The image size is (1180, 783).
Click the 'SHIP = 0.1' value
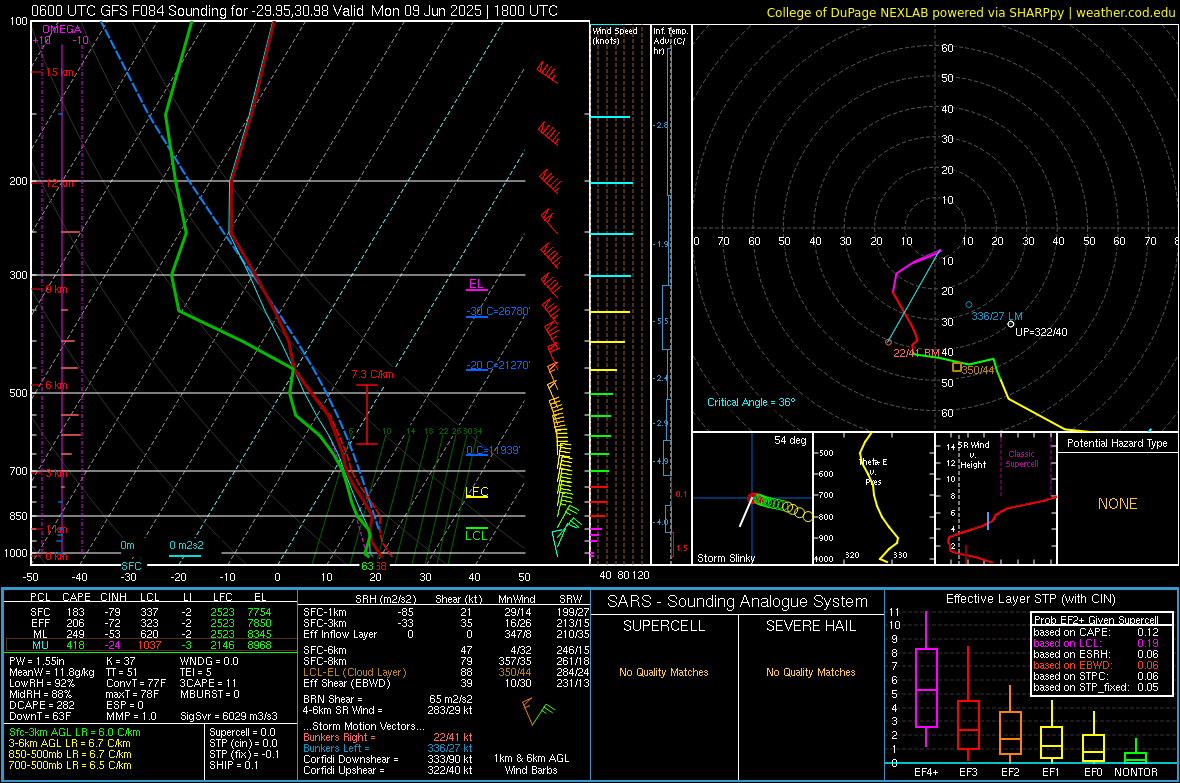(234, 765)
